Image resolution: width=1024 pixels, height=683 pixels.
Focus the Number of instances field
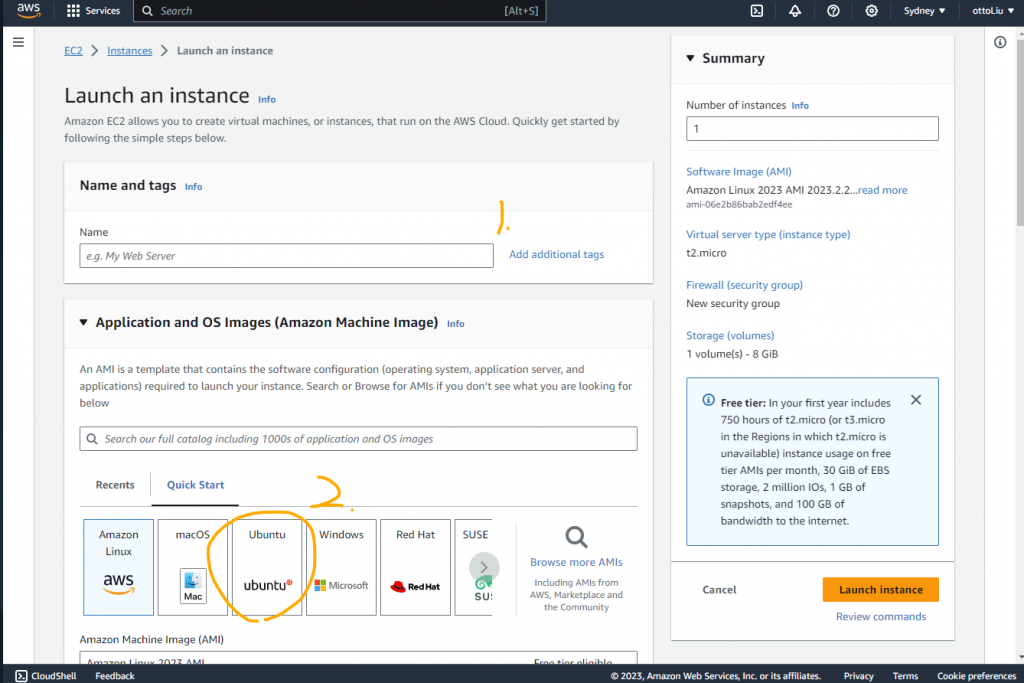pyautogui.click(x=812, y=129)
